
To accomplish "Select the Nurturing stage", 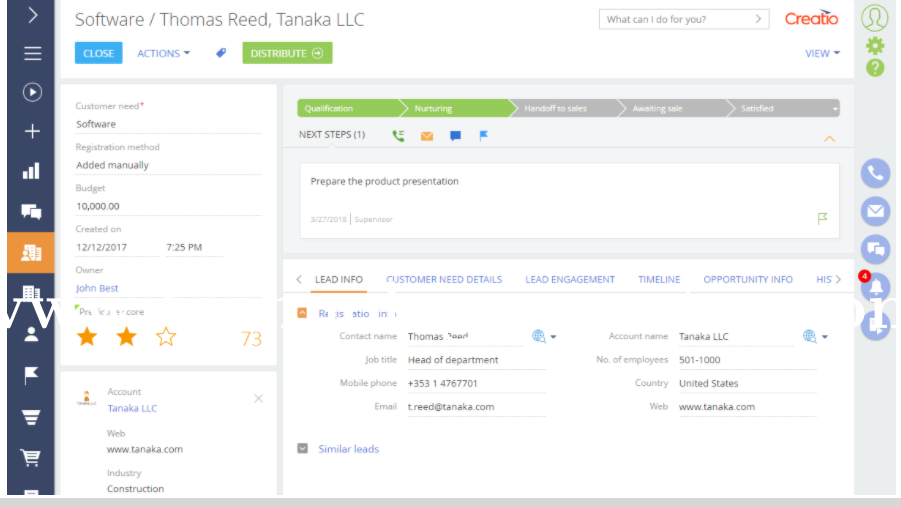I will tap(457, 108).
